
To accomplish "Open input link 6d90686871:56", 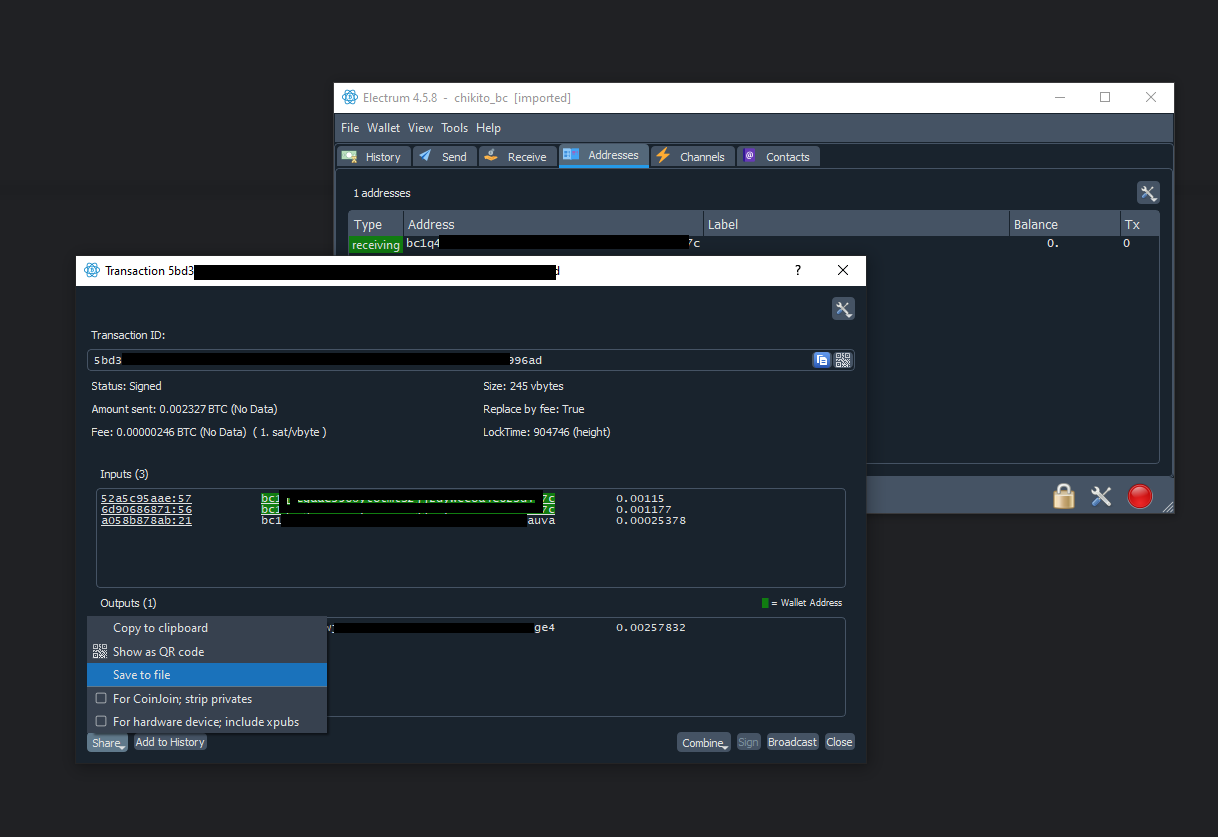I will (x=146, y=509).
